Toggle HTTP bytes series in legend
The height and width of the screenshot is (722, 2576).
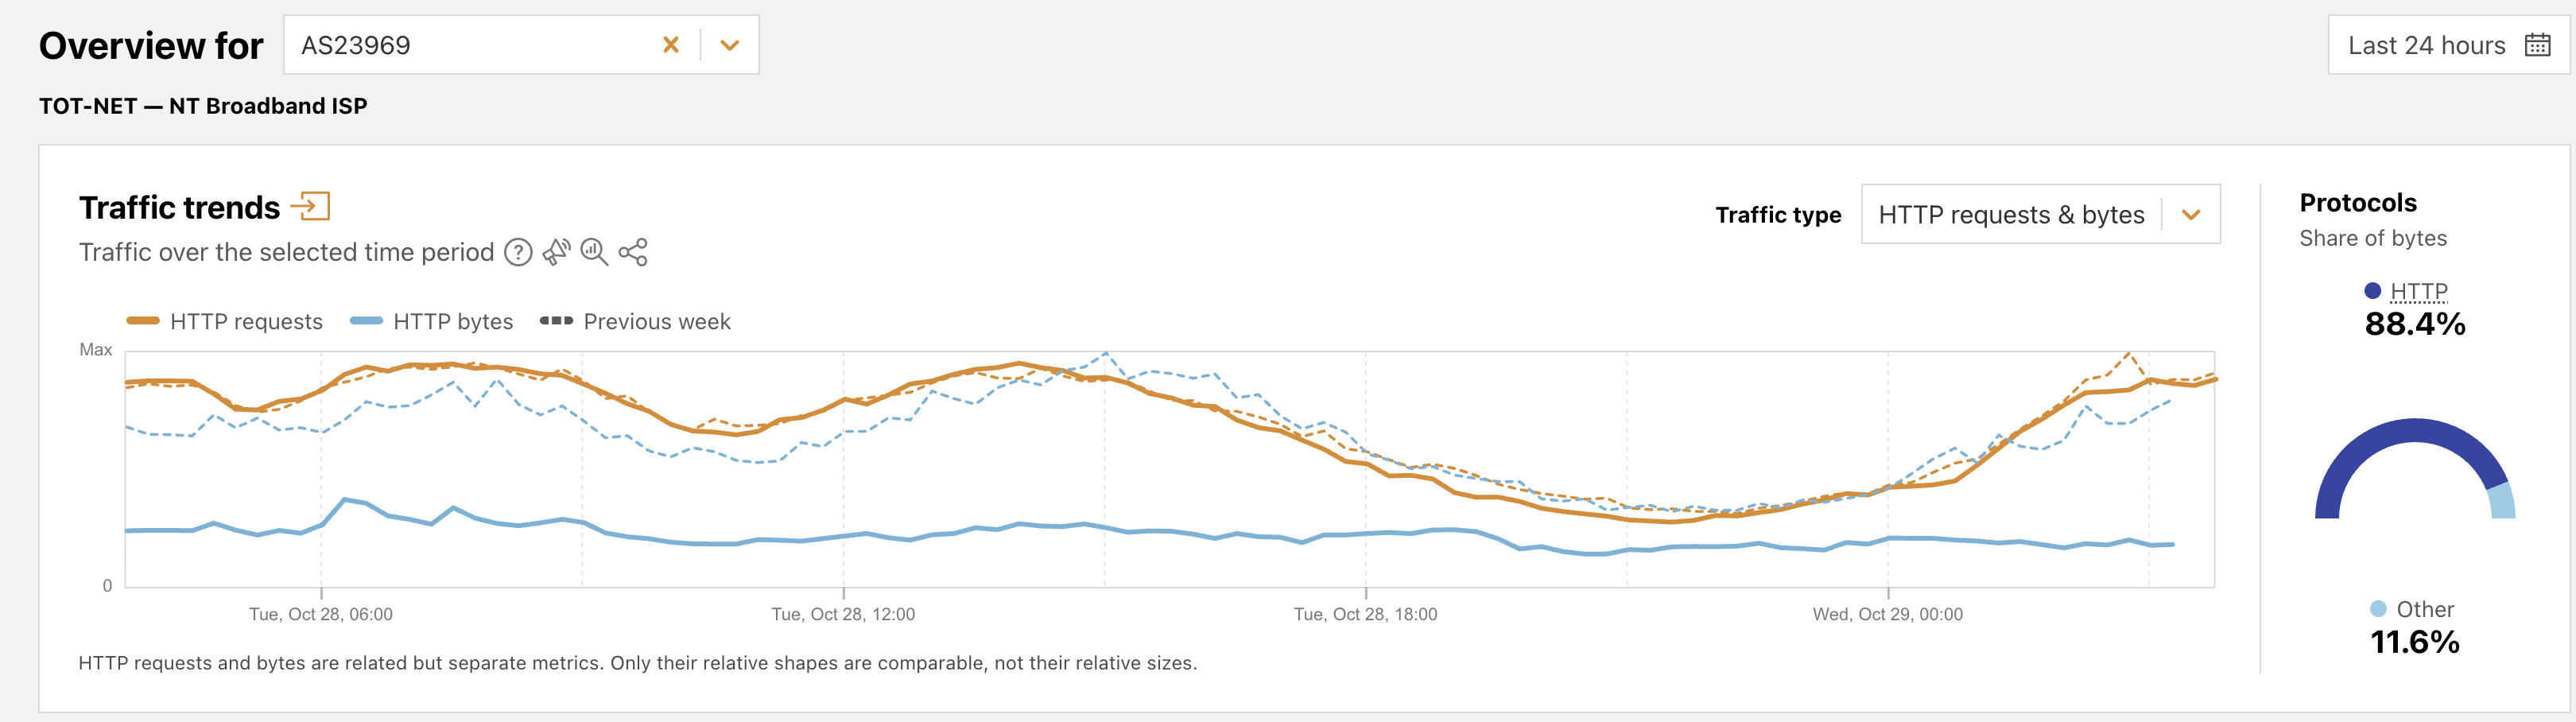point(432,321)
